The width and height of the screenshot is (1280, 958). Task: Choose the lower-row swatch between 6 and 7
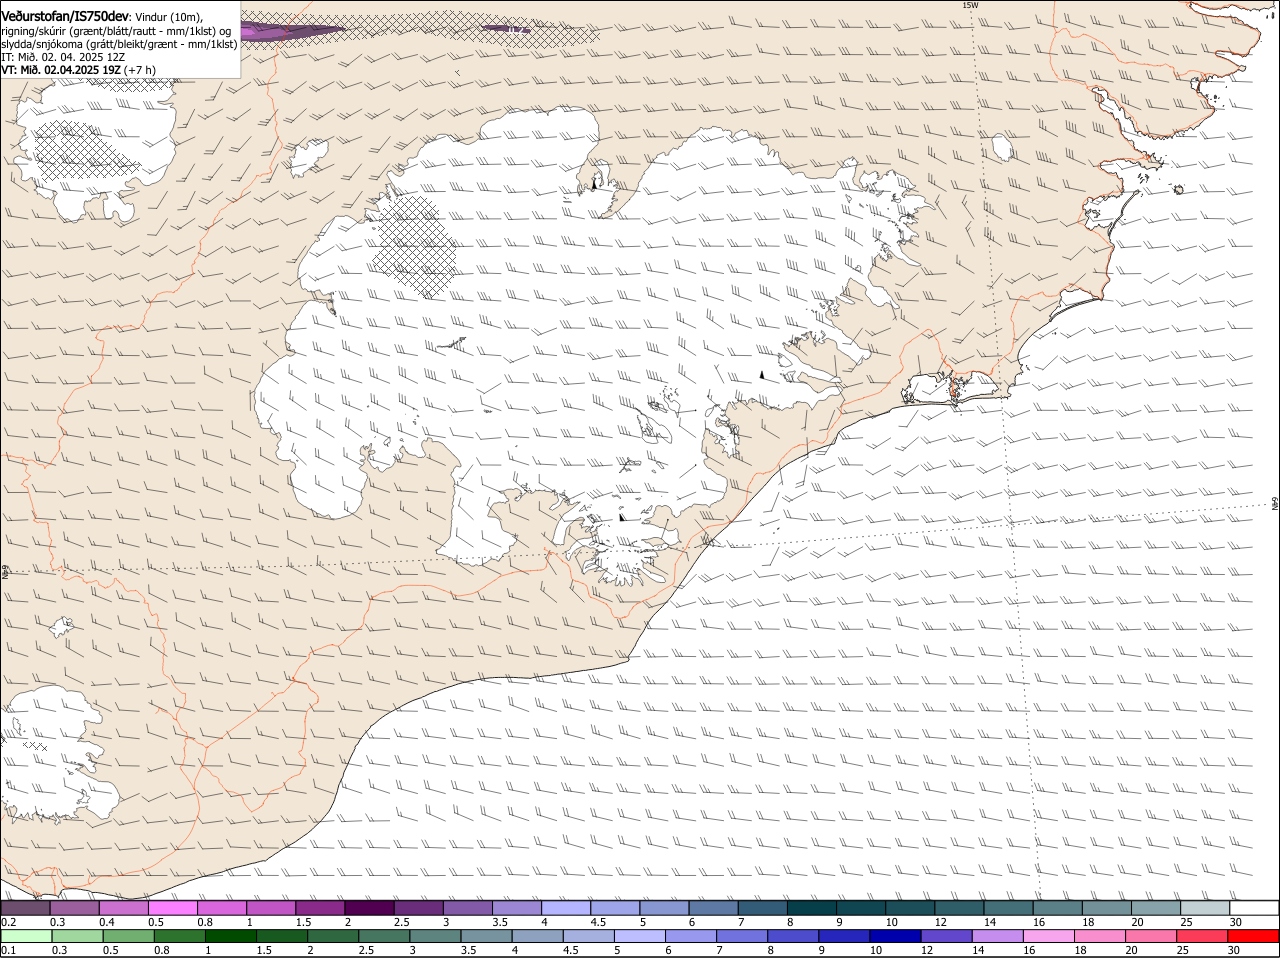point(690,936)
